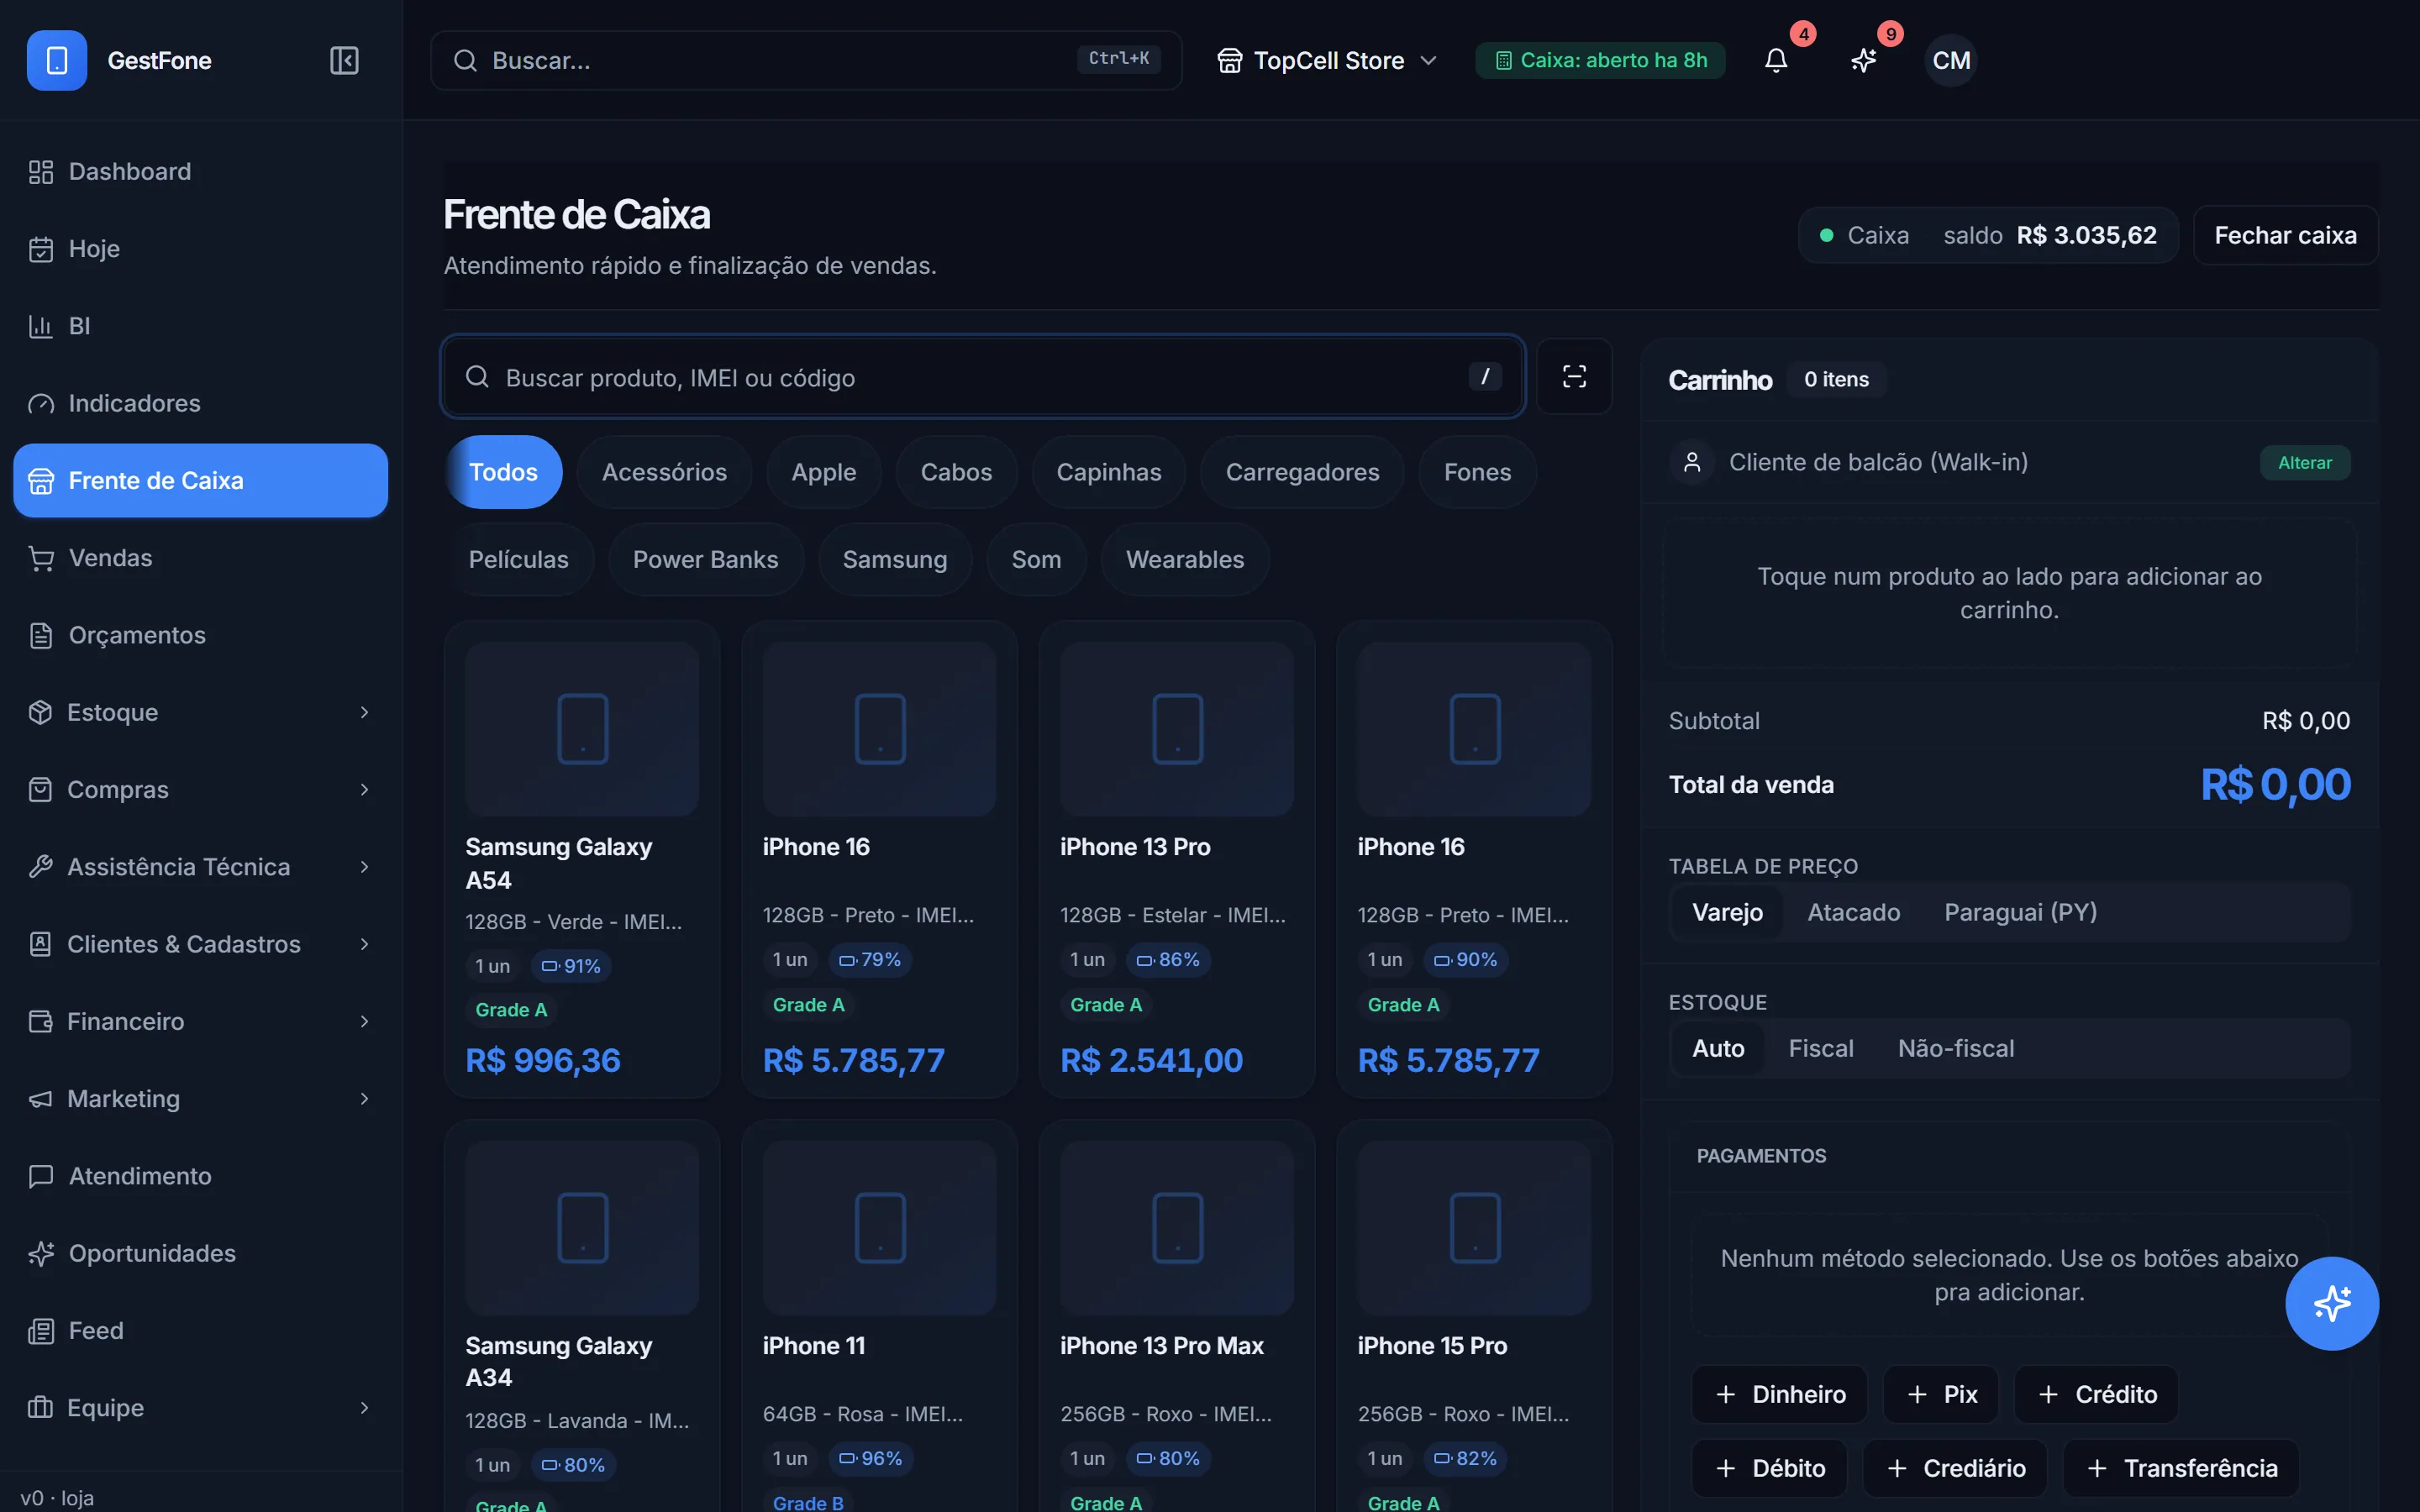Open the Frente de Caixa page
The image size is (2420, 1512).
[200, 480]
